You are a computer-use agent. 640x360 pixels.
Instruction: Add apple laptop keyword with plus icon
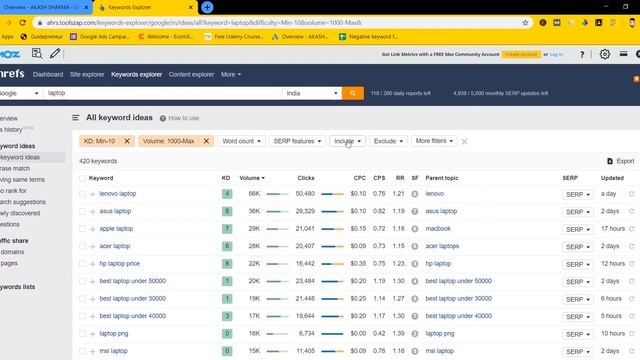click(x=93, y=229)
